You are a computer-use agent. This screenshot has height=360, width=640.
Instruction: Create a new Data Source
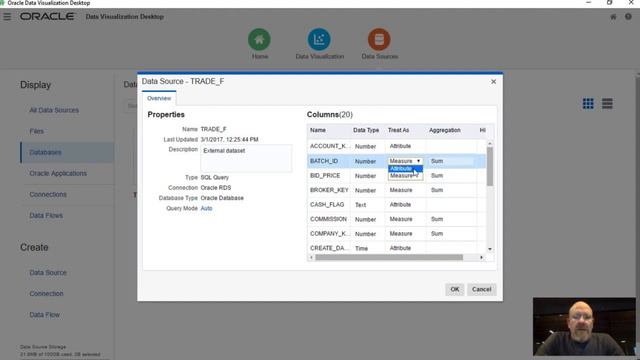48,273
